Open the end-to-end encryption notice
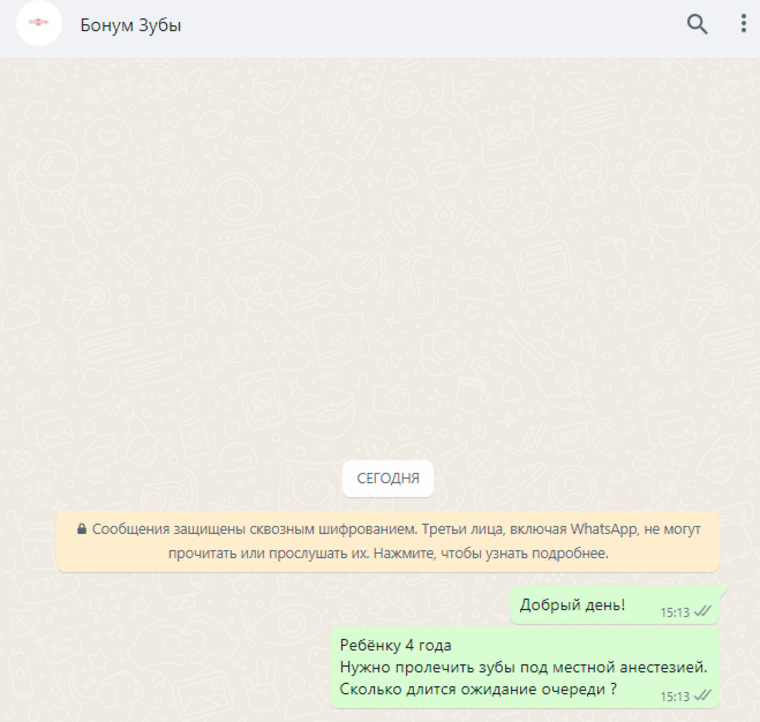Screen dimensions: 760x722 coord(388,541)
